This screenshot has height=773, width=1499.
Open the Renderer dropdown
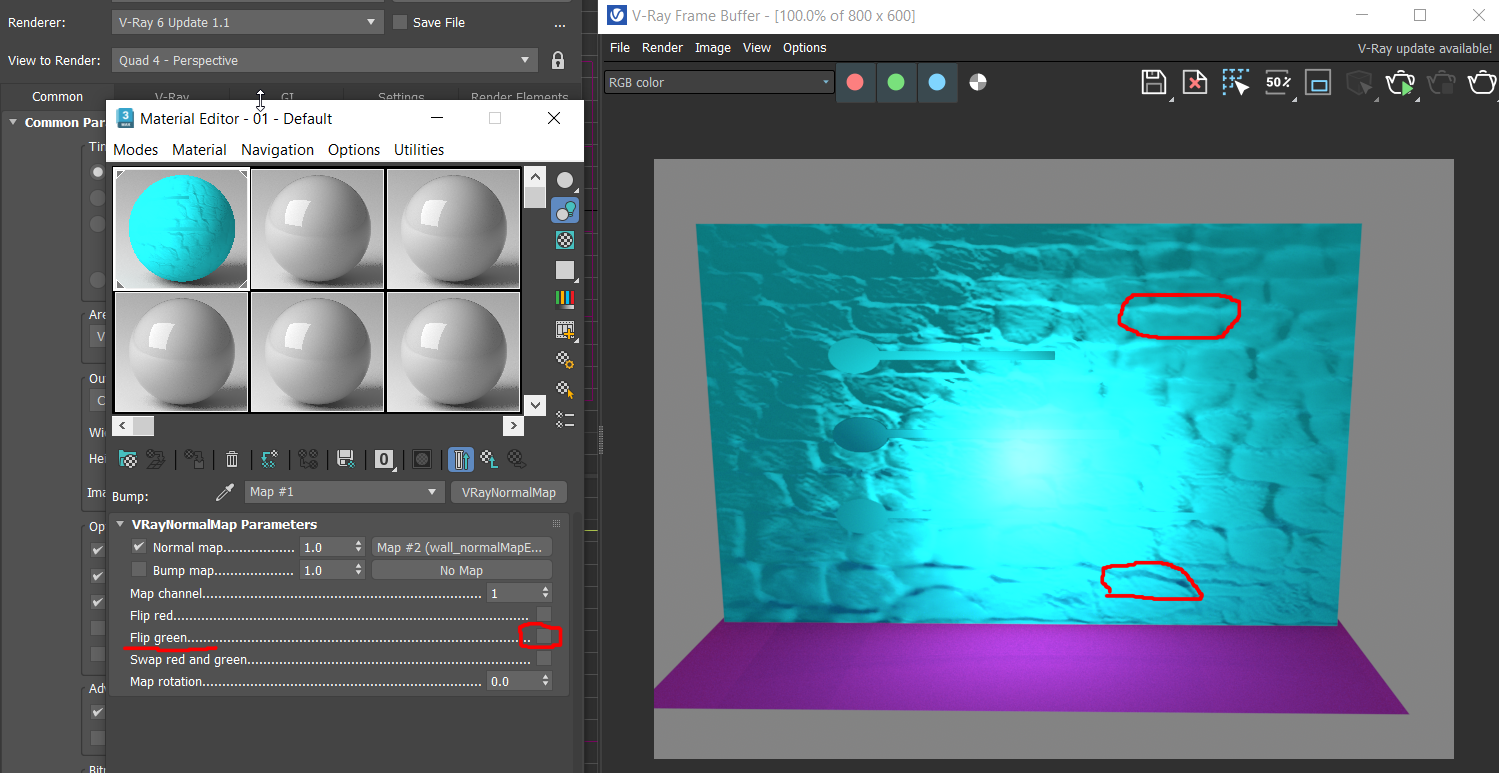pos(247,22)
